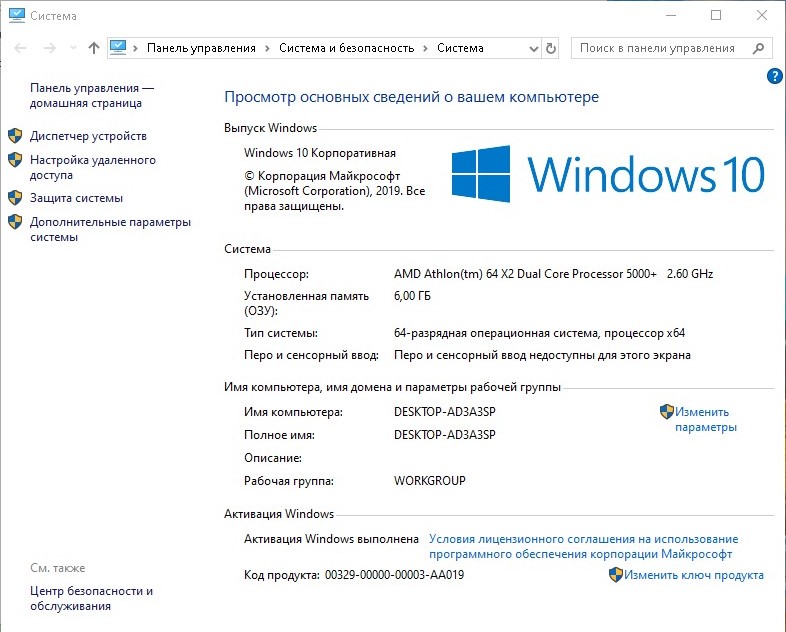This screenshot has height=632, width=786.
Task: Click shield icon beside Изменить параметры
Action: [x=667, y=411]
